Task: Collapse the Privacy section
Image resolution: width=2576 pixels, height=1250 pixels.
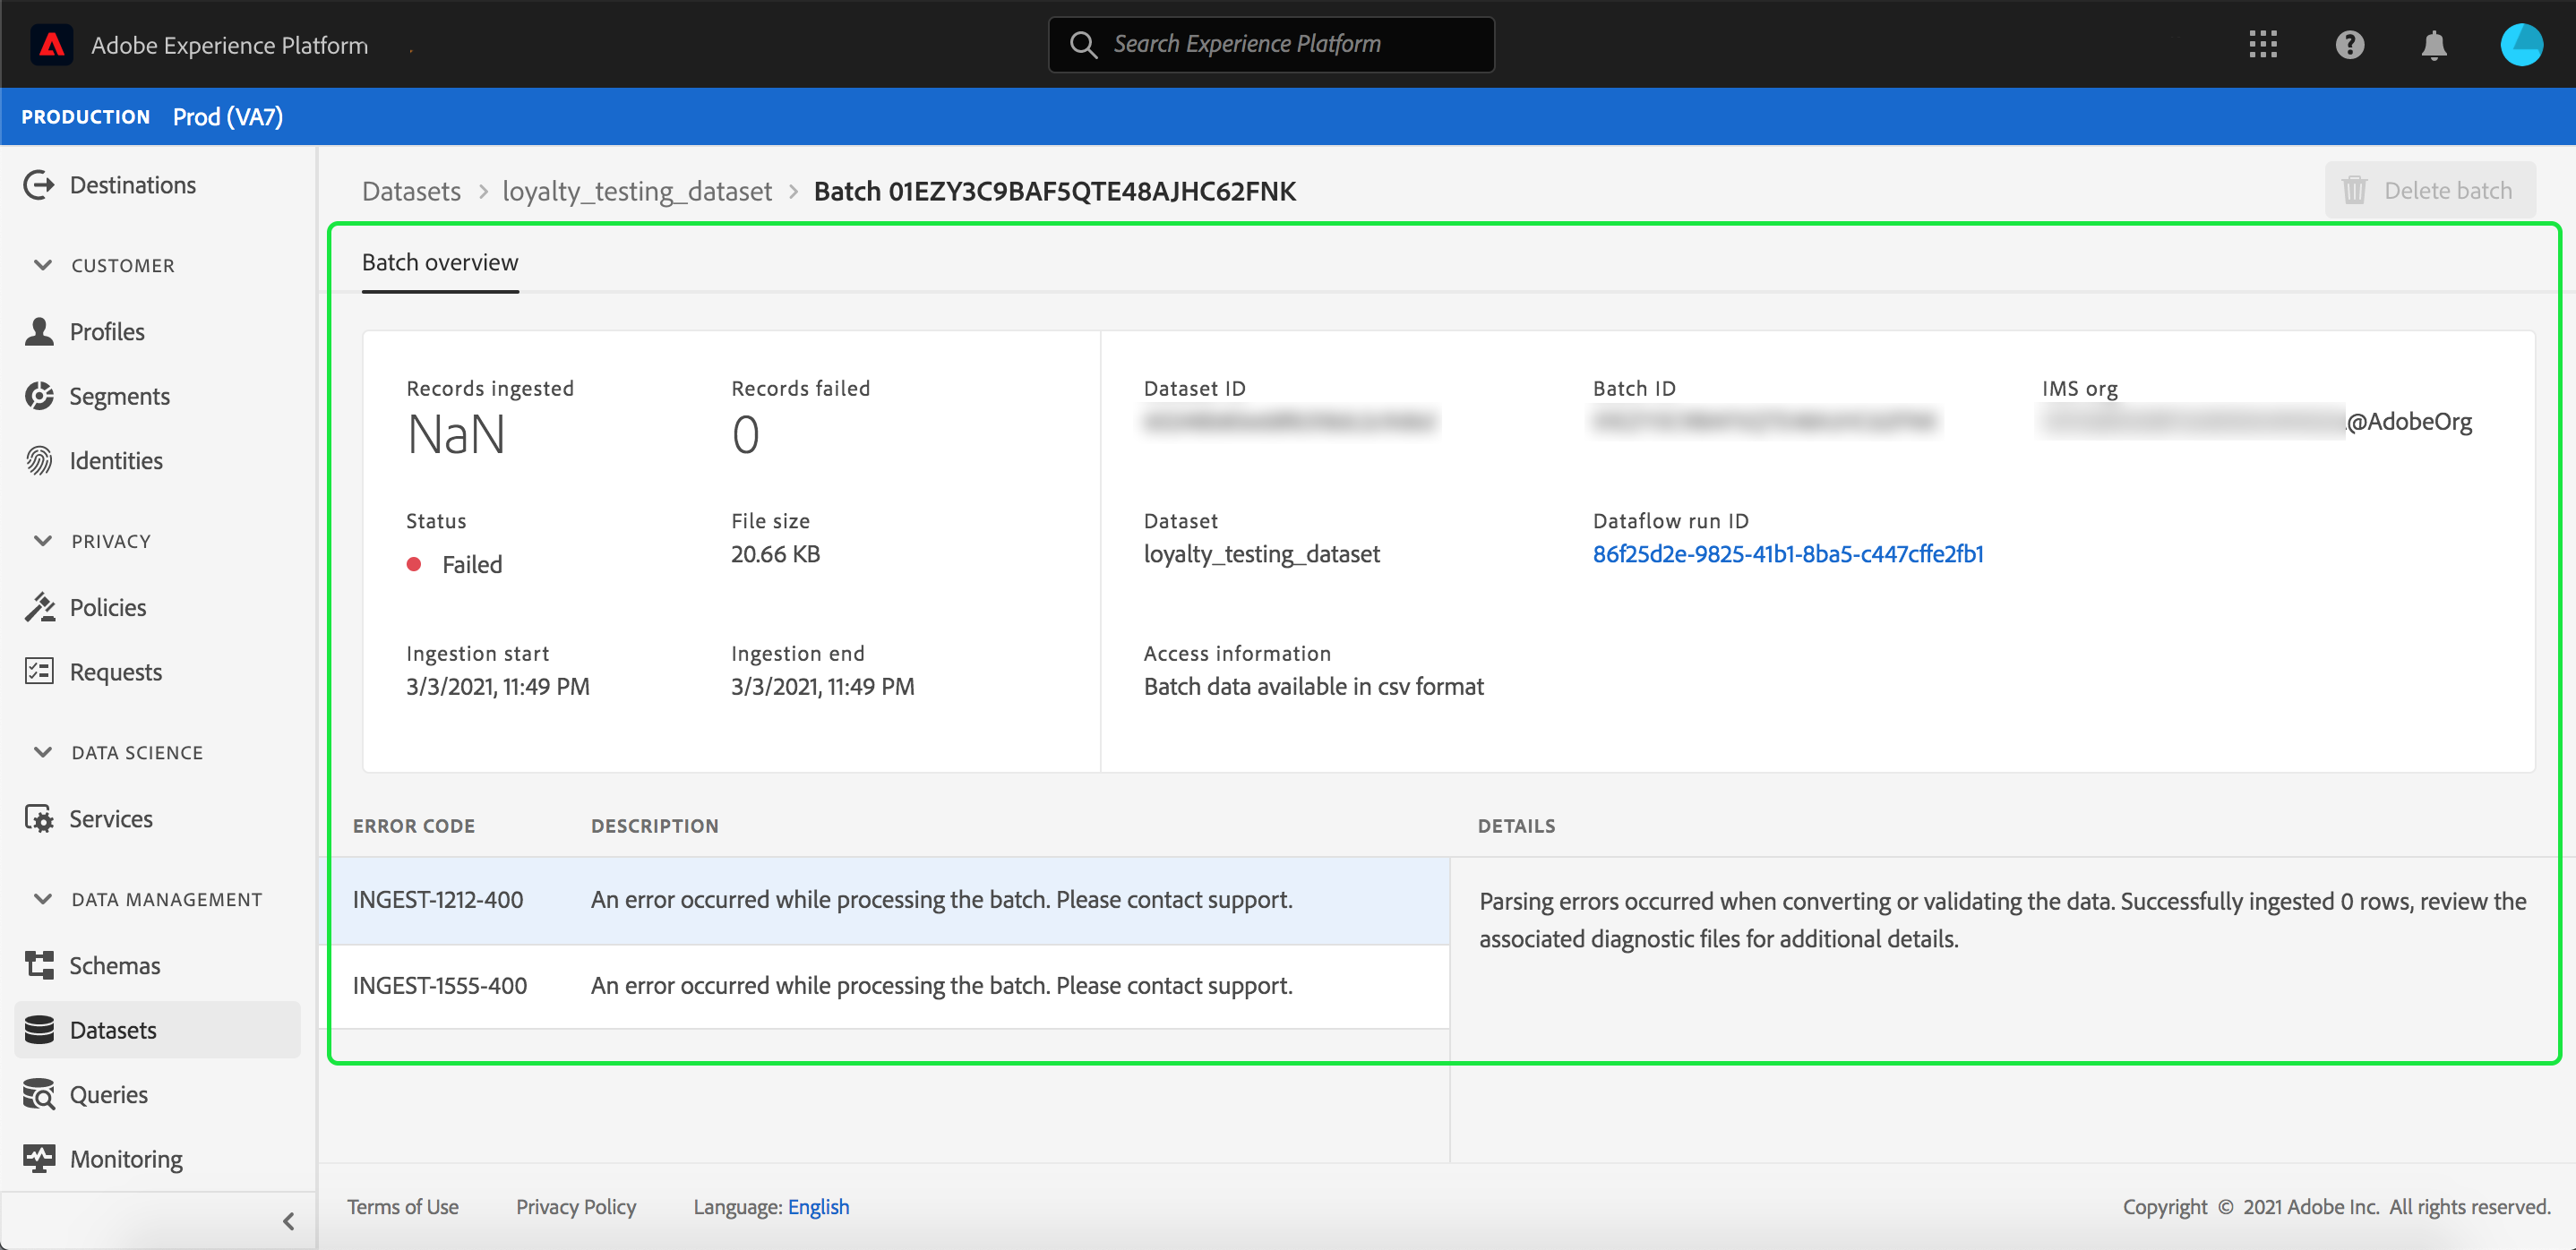Action: 43,541
